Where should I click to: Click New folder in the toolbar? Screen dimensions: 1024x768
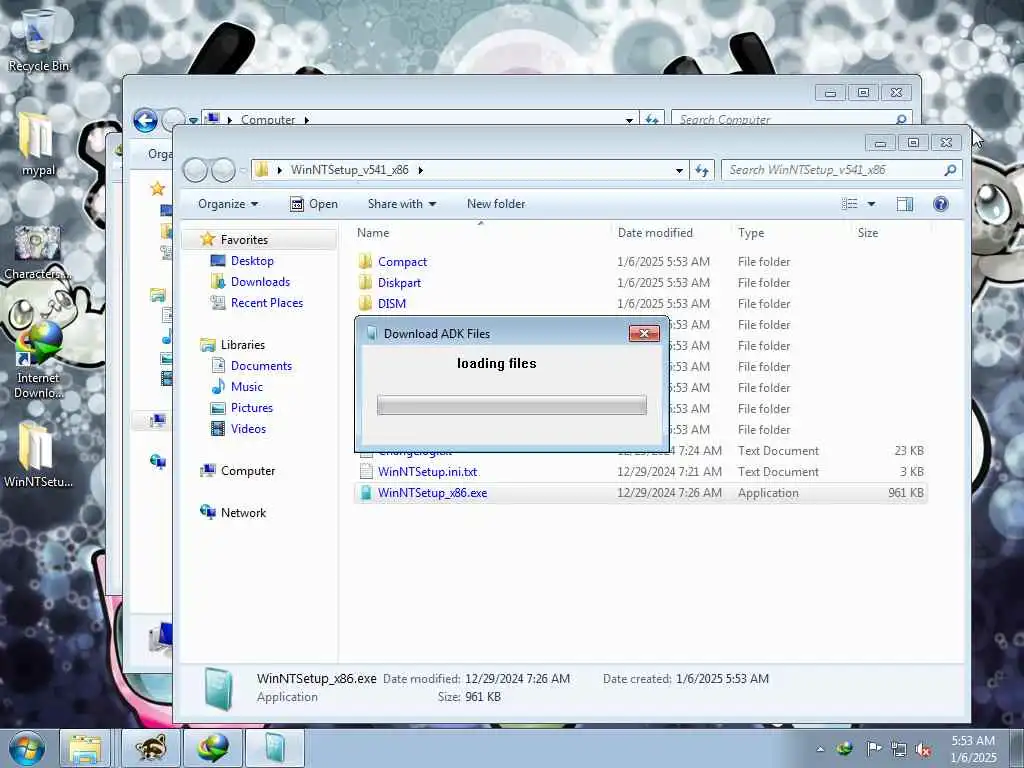[x=496, y=204]
